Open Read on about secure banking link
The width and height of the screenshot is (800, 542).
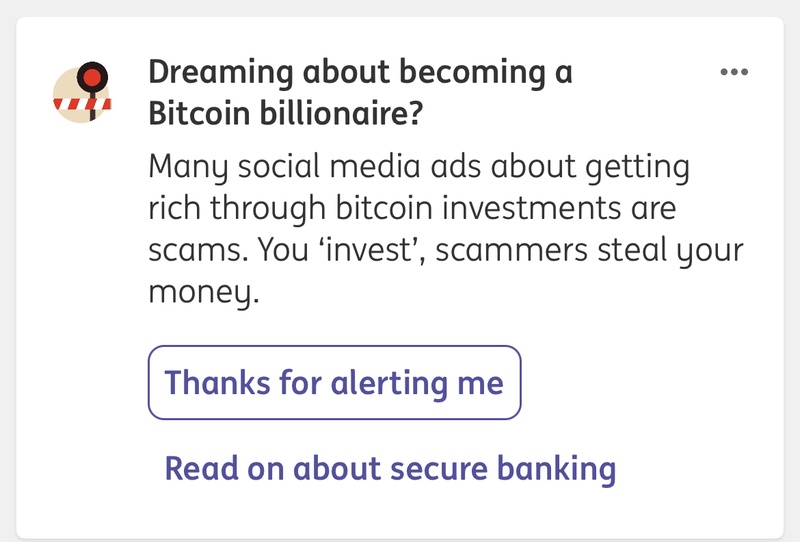tap(389, 467)
